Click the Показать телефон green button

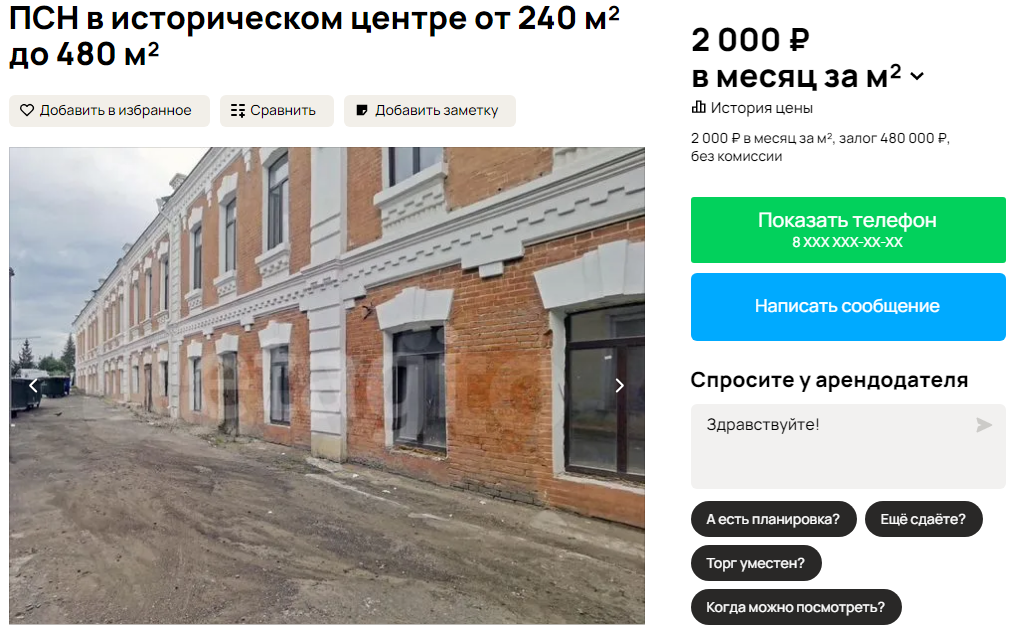pyautogui.click(x=847, y=230)
